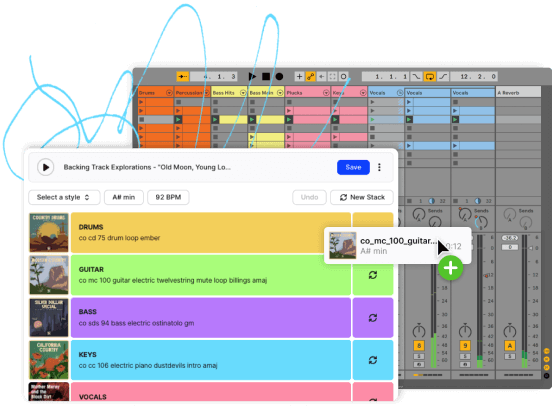Toggle Ableton's Punch-Out switch
The width and height of the screenshot is (552, 416).
pos(443,76)
